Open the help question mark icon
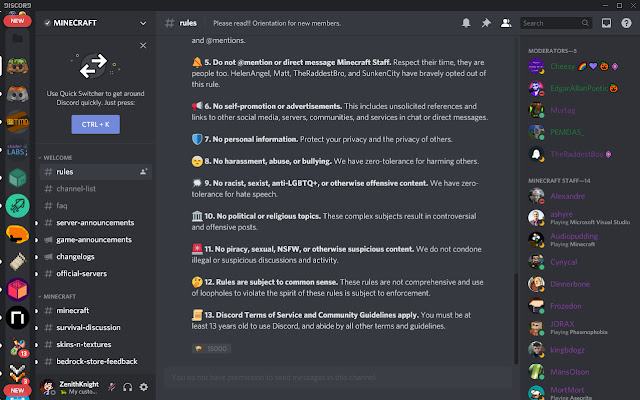Image resolution: width=640 pixels, height=400 pixels. pyautogui.click(x=626, y=22)
